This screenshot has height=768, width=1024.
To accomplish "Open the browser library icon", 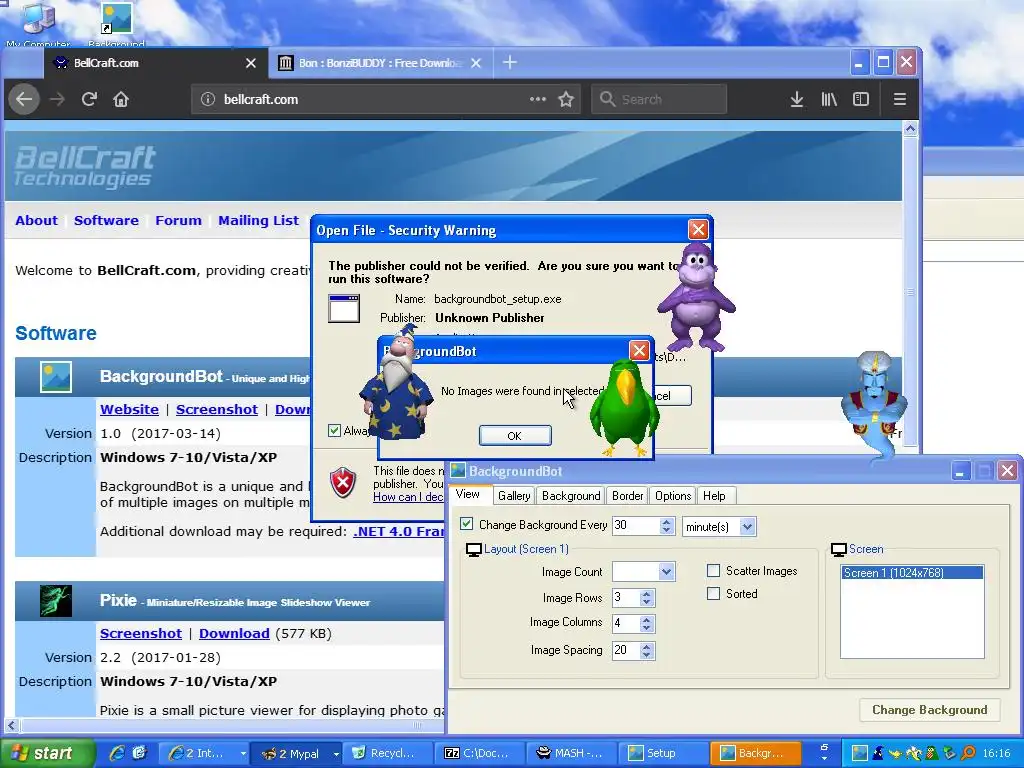I will pos(829,99).
